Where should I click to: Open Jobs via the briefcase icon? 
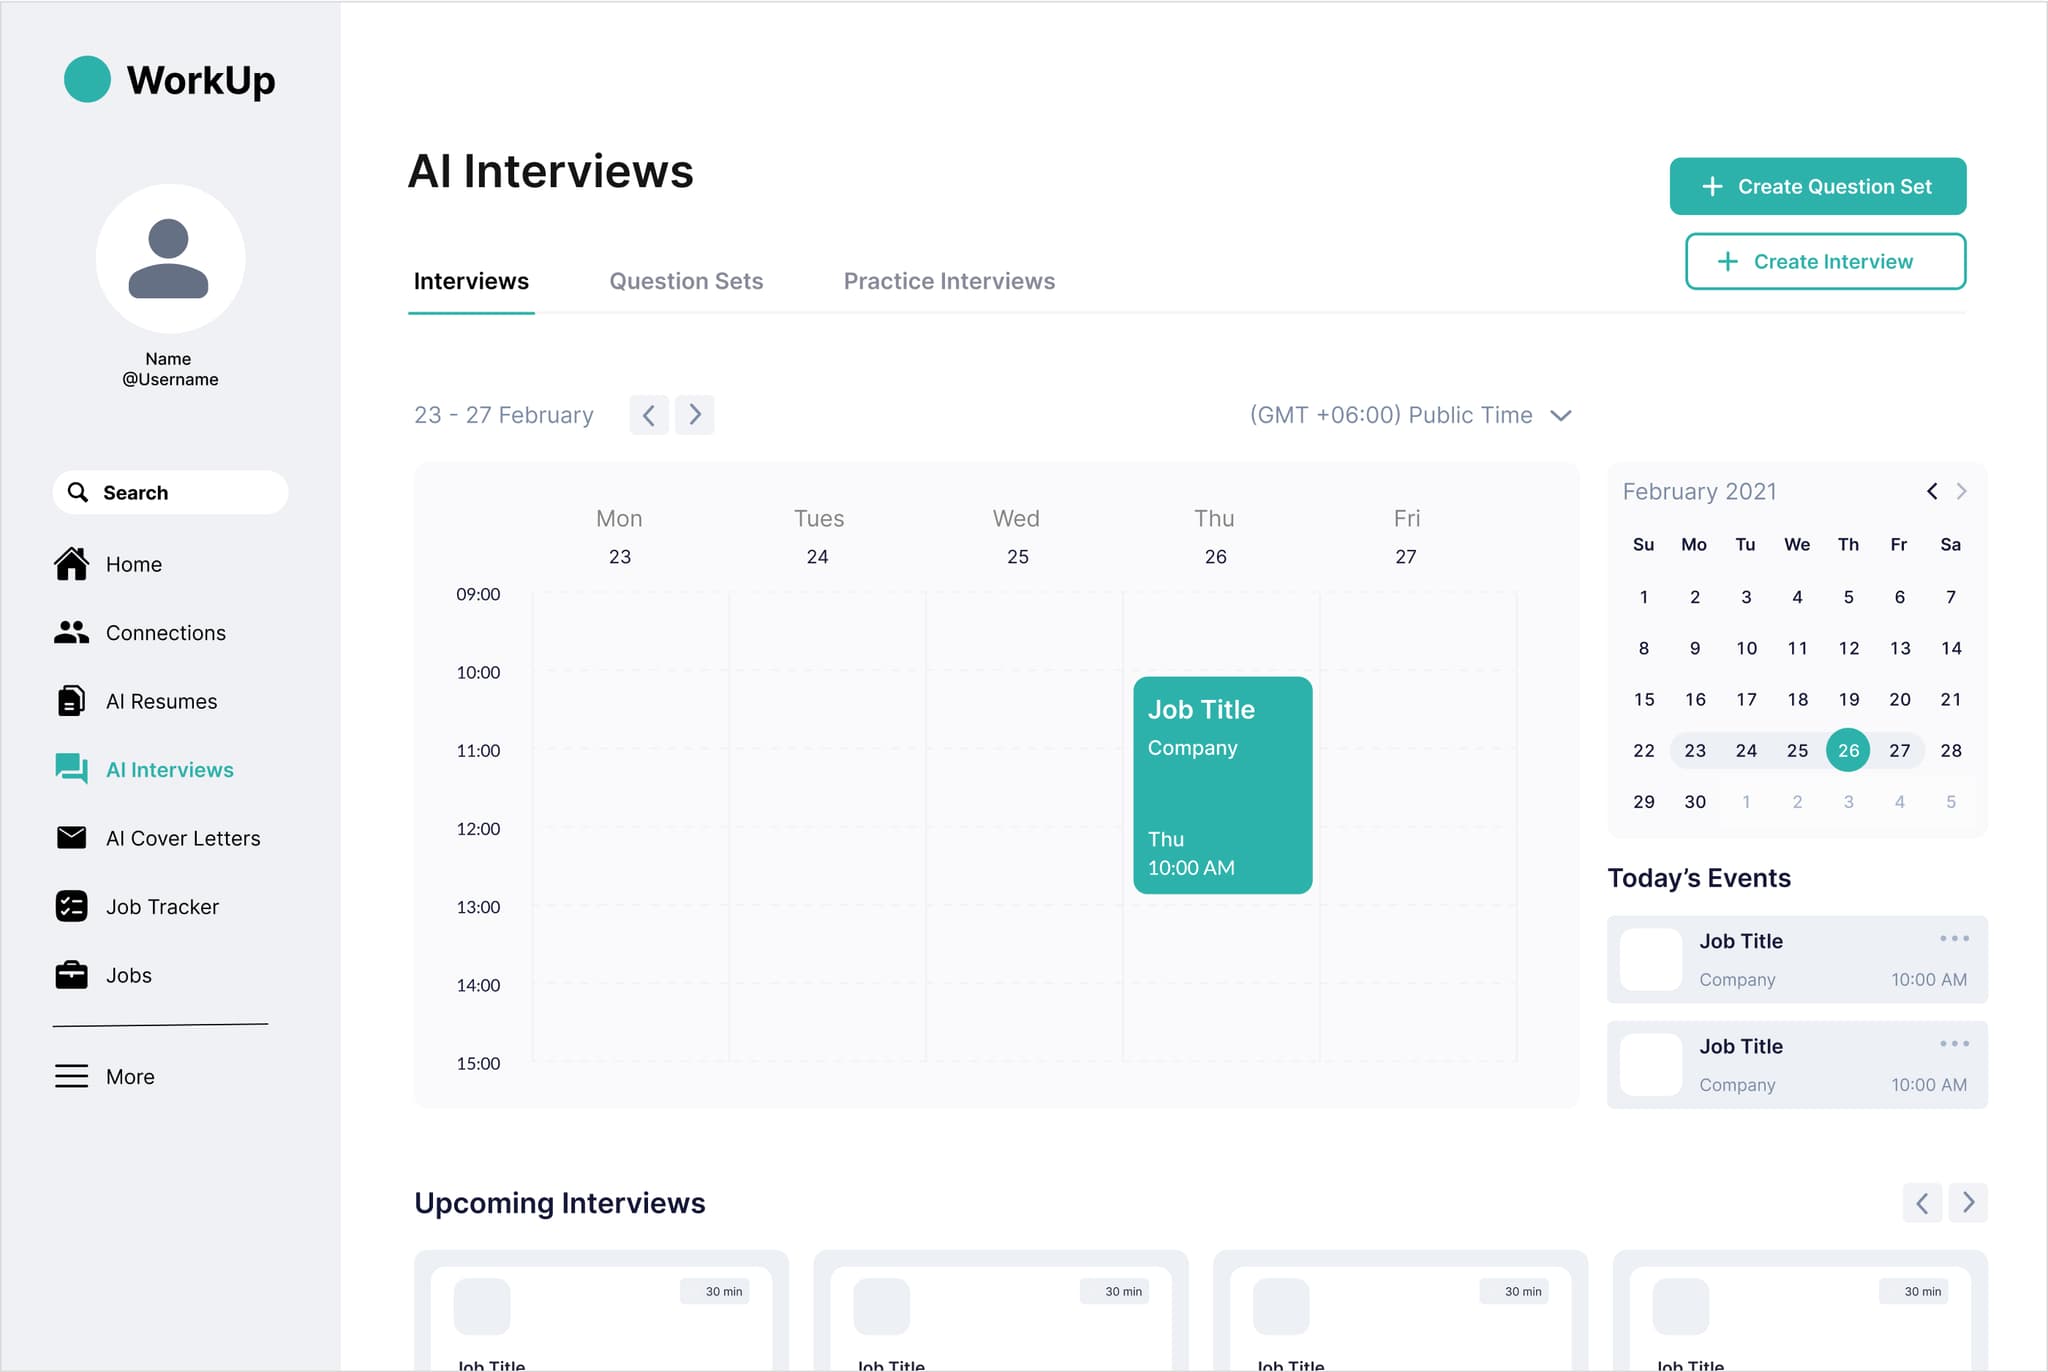[72, 975]
